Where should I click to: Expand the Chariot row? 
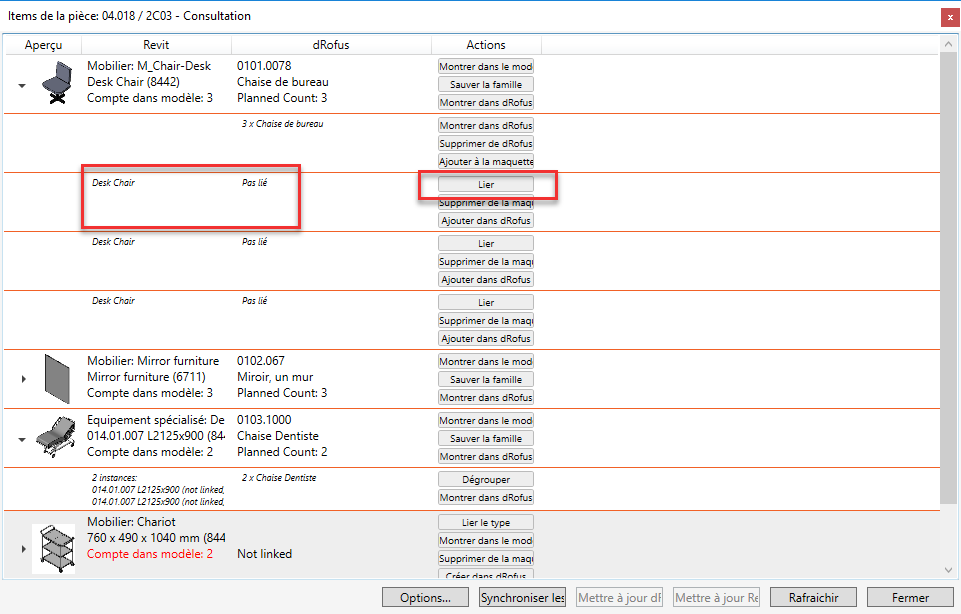[x=23, y=549]
